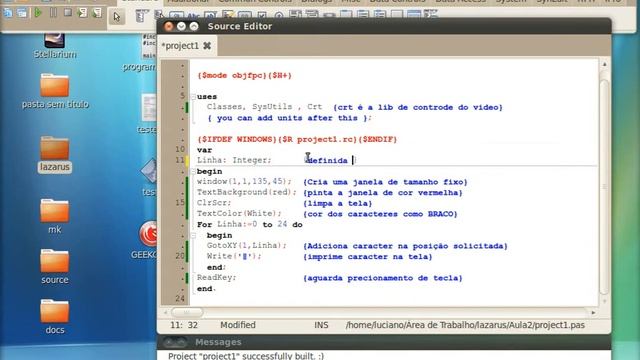Click the Step Over debugger icon
The width and height of the screenshot is (640, 360).
pyautogui.click(x=97, y=13)
